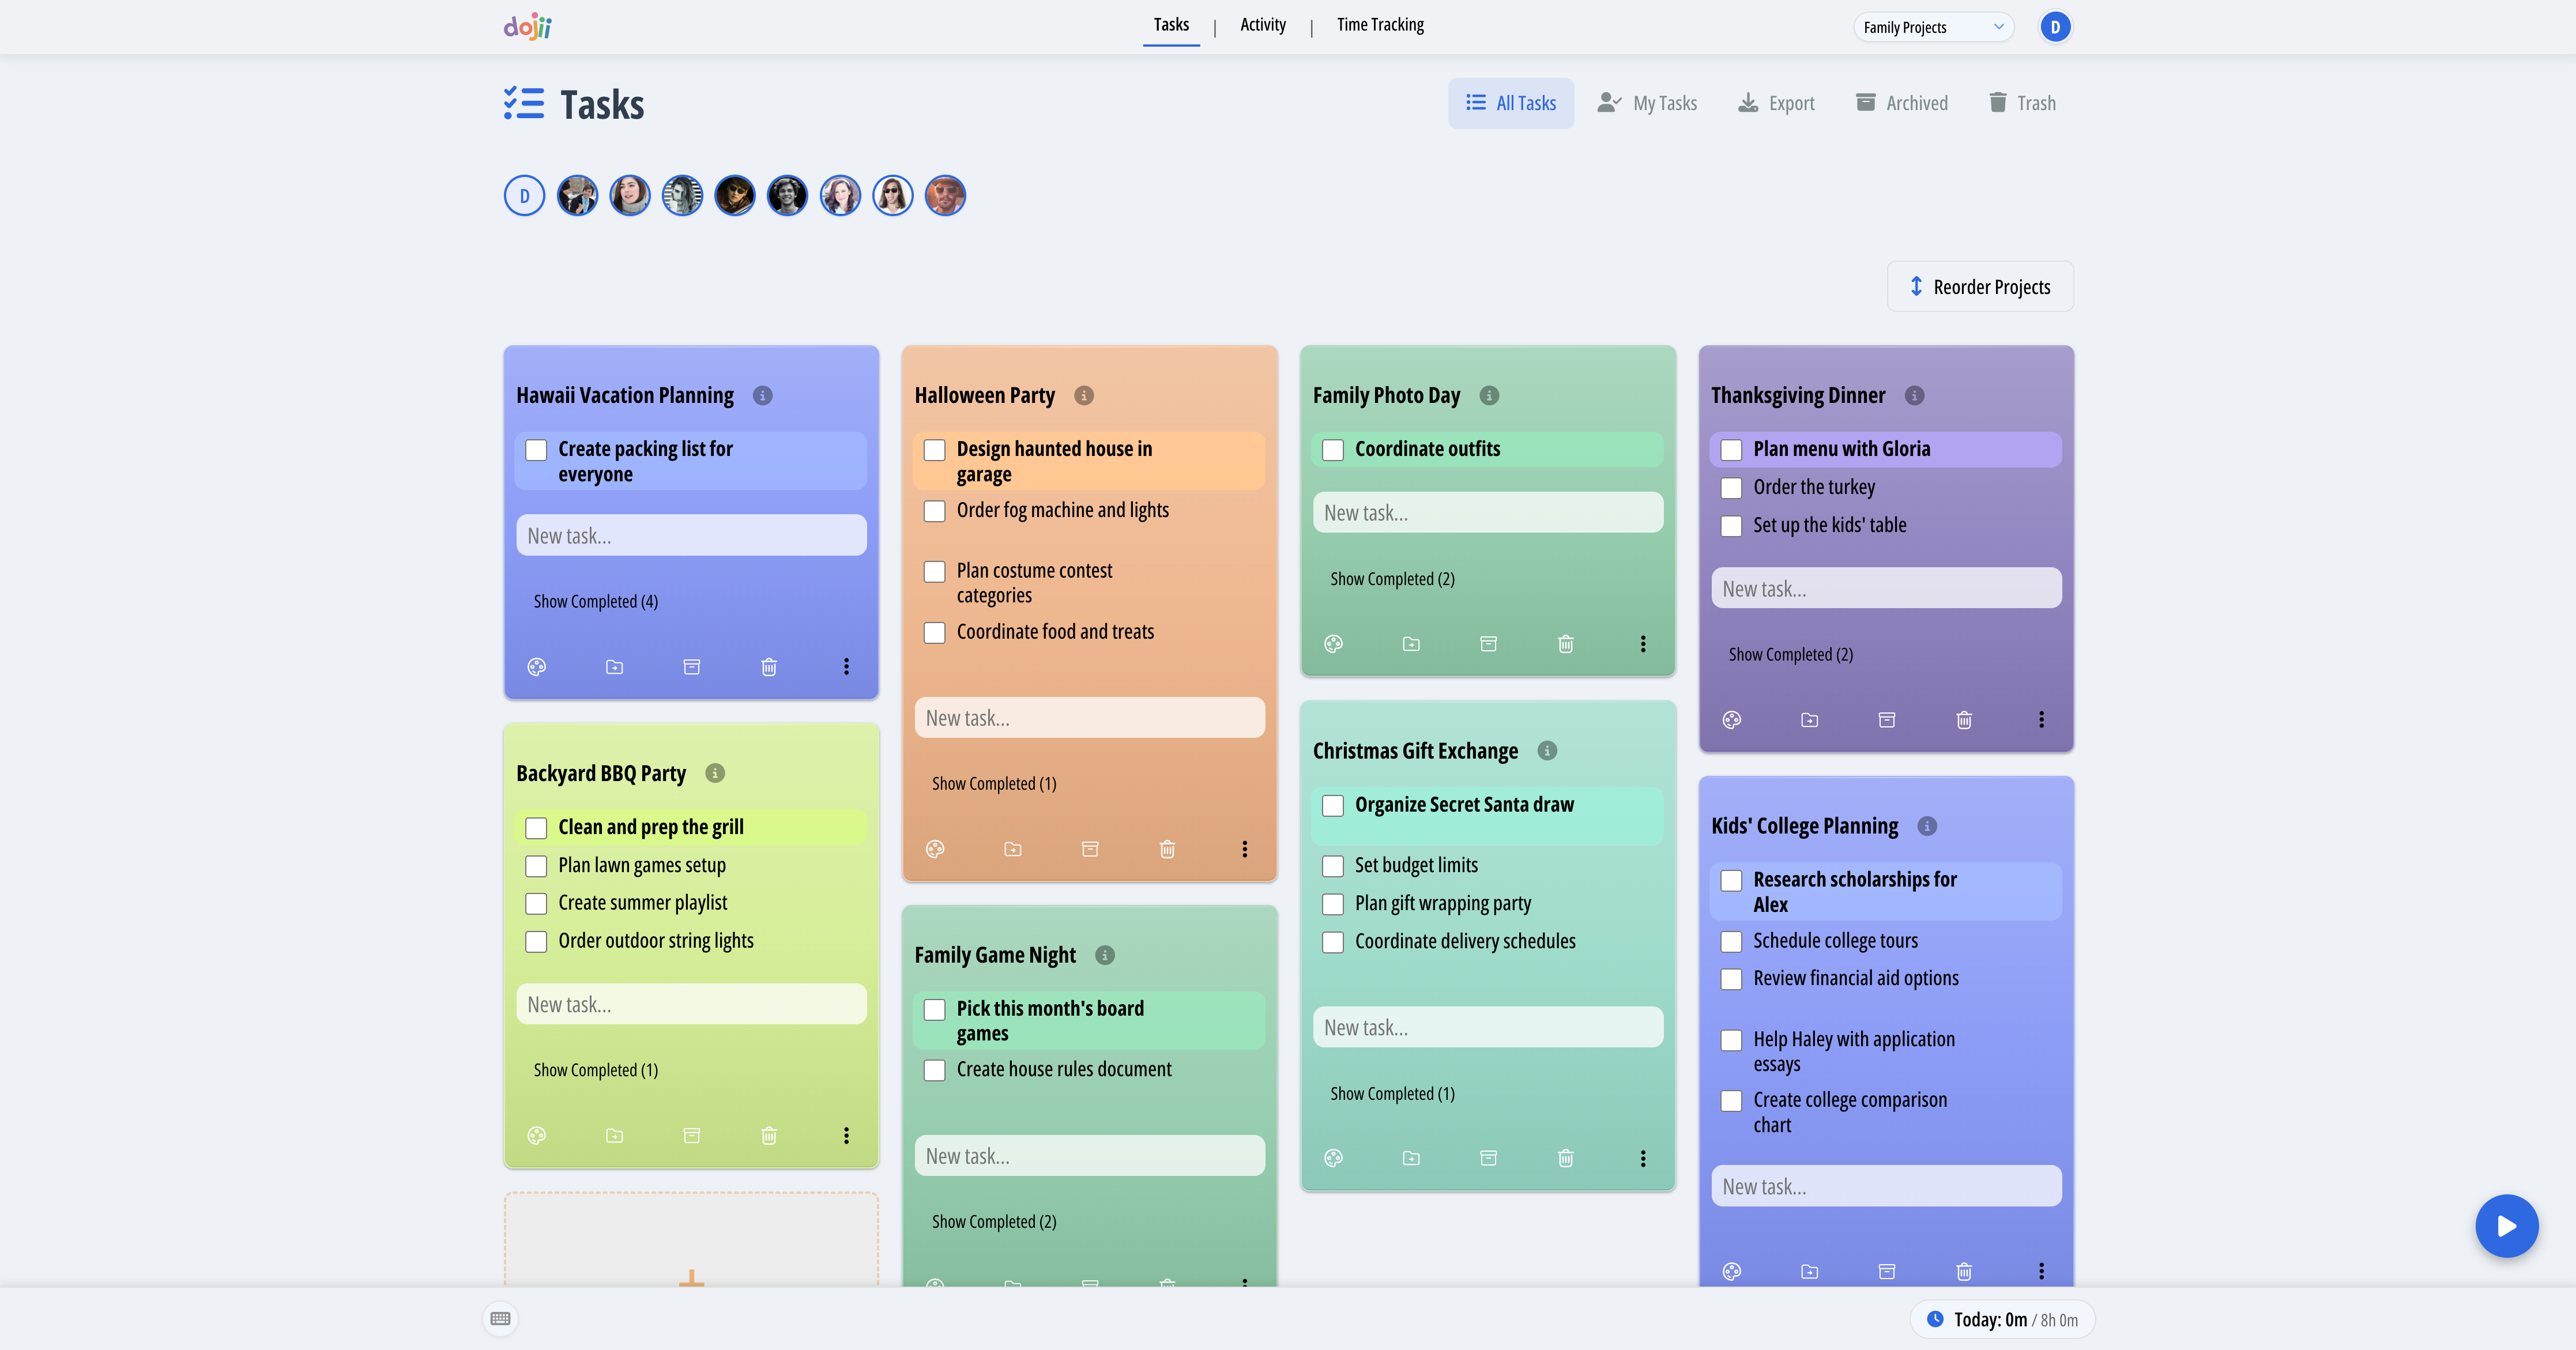Viewport: 2576px width, 1350px height.
Task: Open the Trash view
Action: point(2021,102)
